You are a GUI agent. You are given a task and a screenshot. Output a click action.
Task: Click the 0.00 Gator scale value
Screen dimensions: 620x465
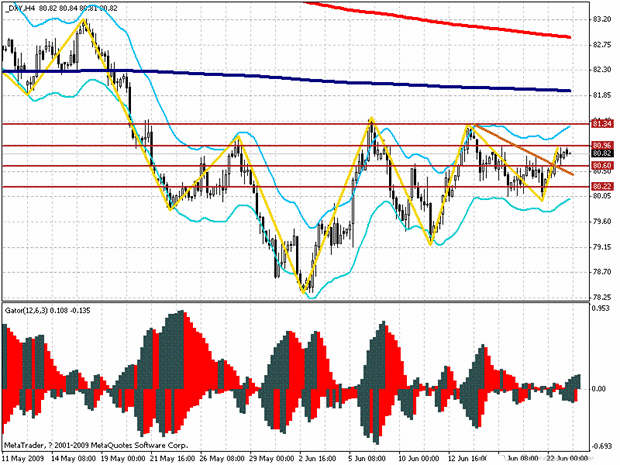point(599,389)
